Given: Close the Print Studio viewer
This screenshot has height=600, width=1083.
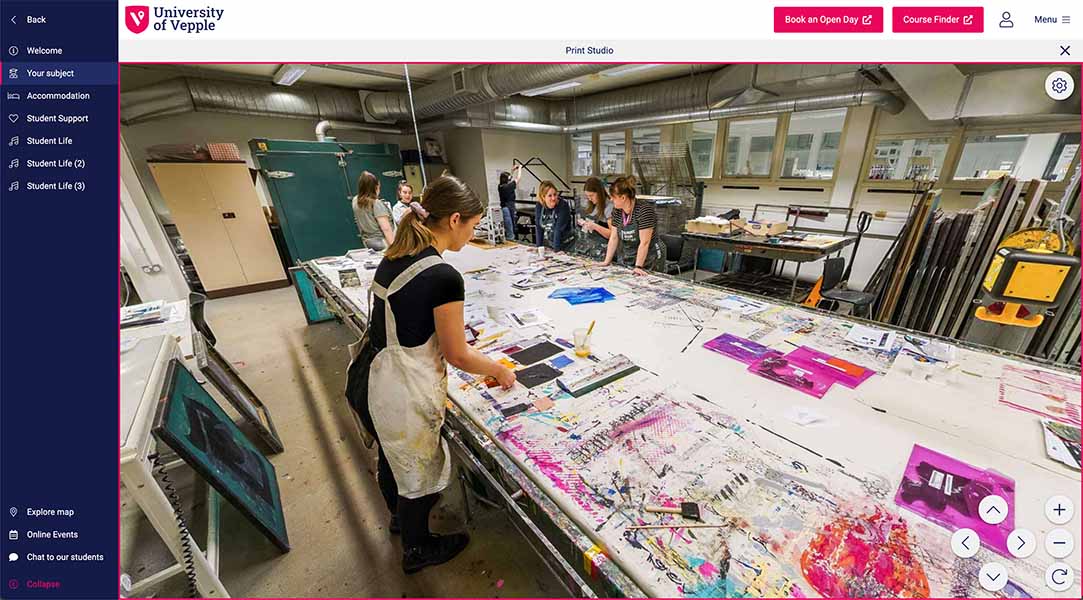Looking at the screenshot, I should pos(1065,50).
